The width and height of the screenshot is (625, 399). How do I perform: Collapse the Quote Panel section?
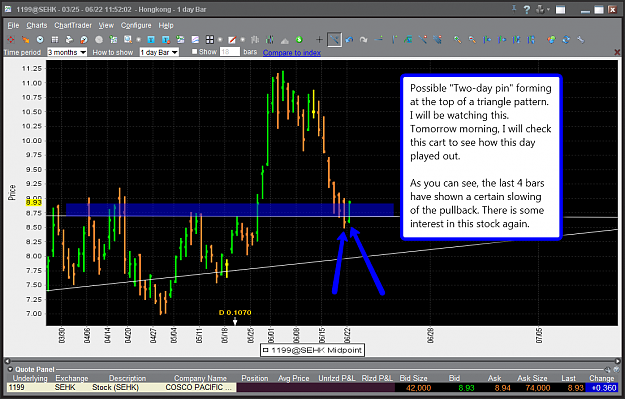10,369
